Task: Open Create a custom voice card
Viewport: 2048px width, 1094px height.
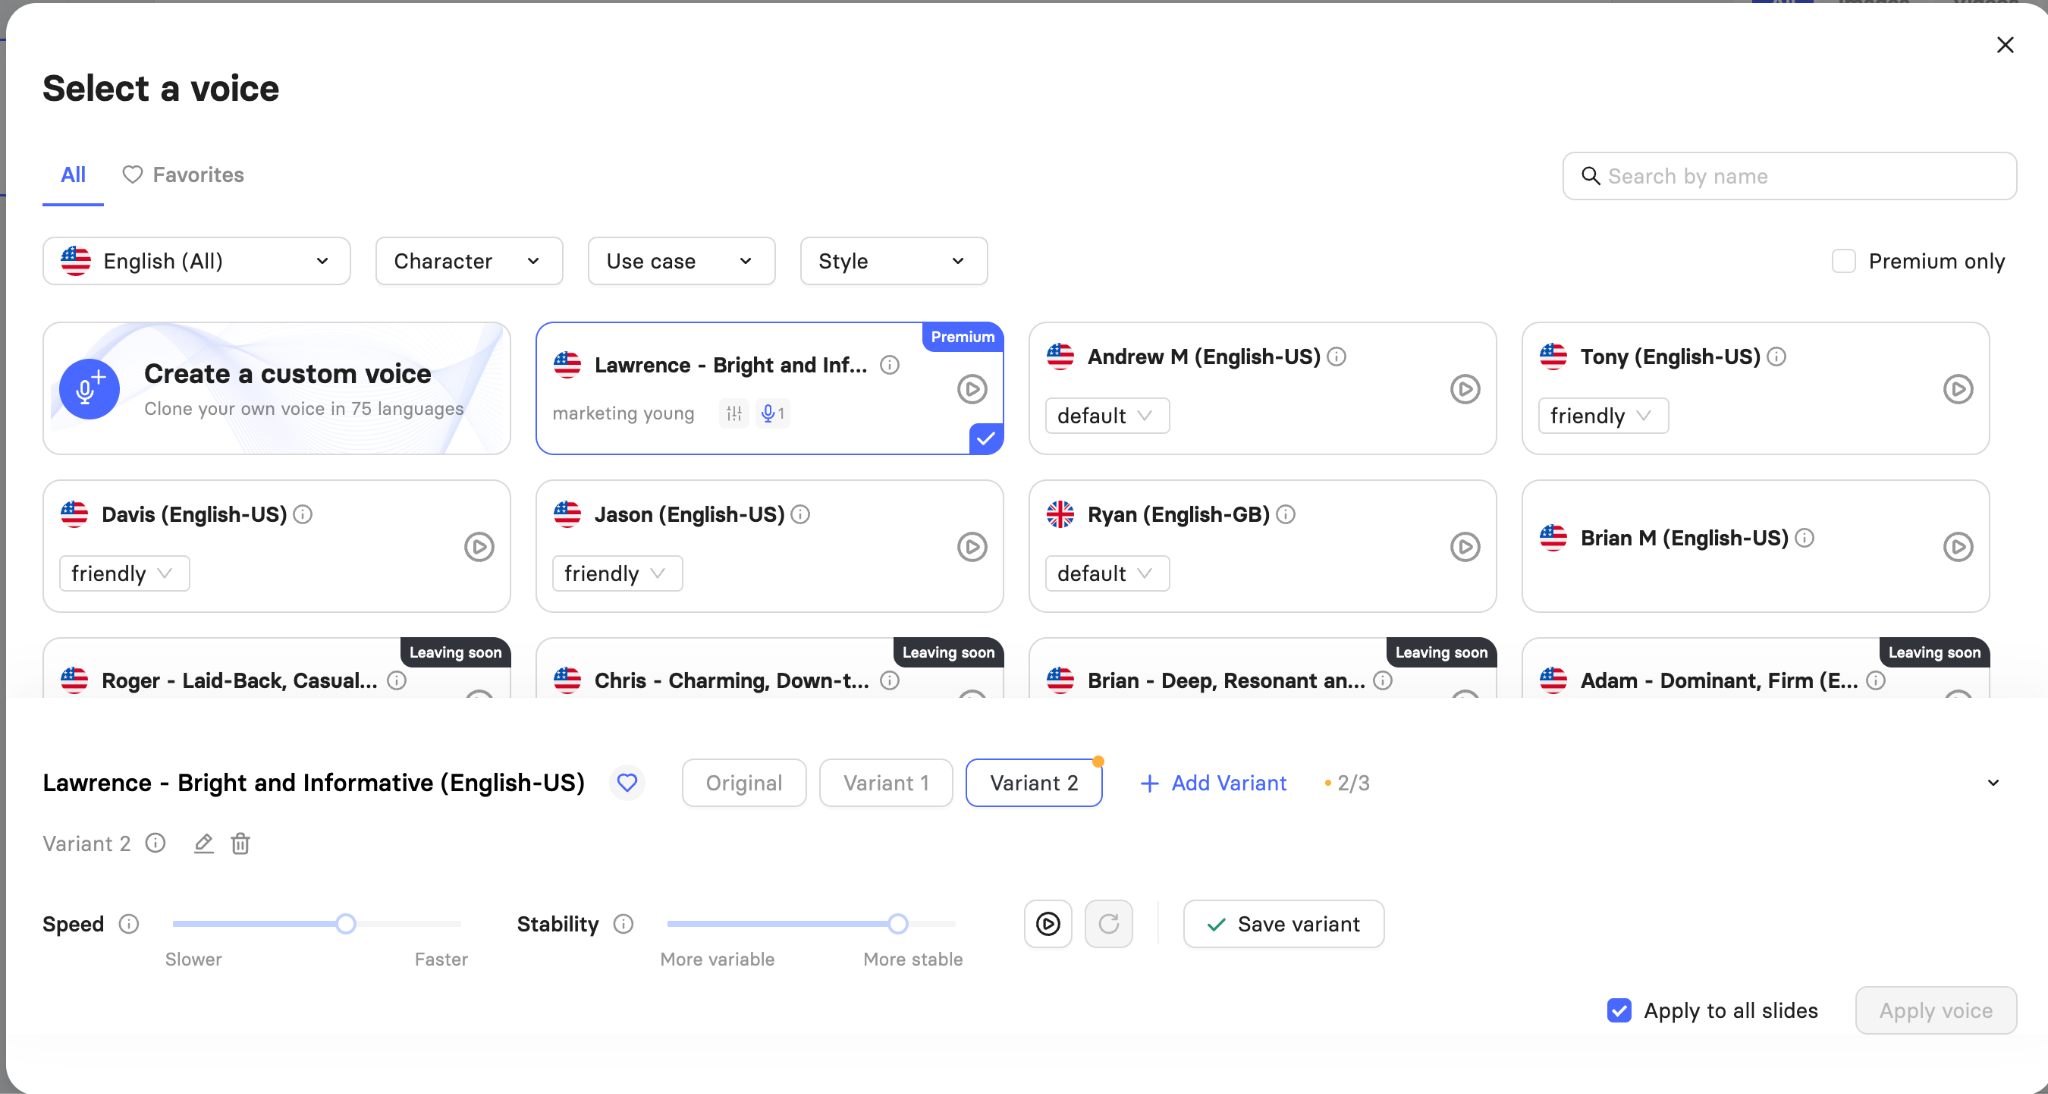Action: 277,388
